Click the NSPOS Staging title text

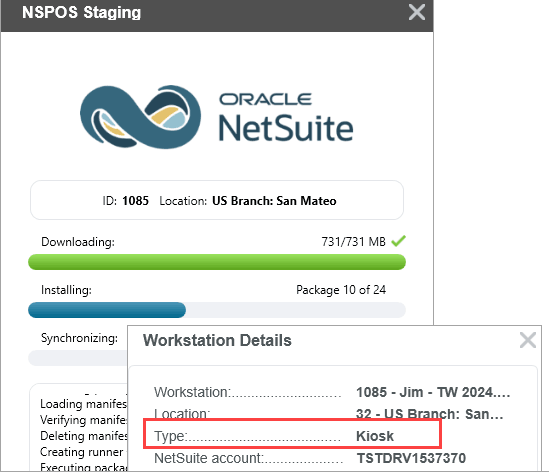click(82, 13)
